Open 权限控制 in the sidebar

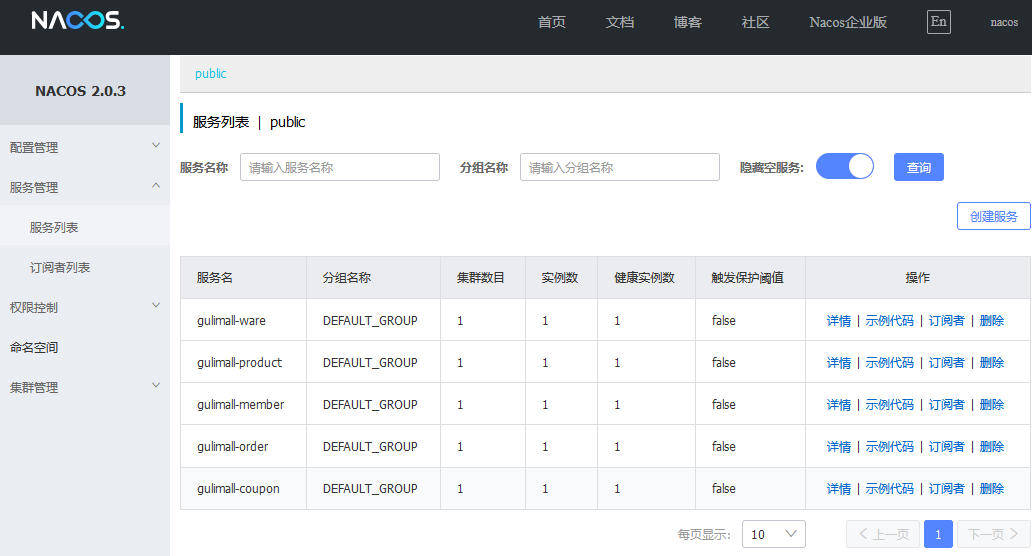click(34, 308)
